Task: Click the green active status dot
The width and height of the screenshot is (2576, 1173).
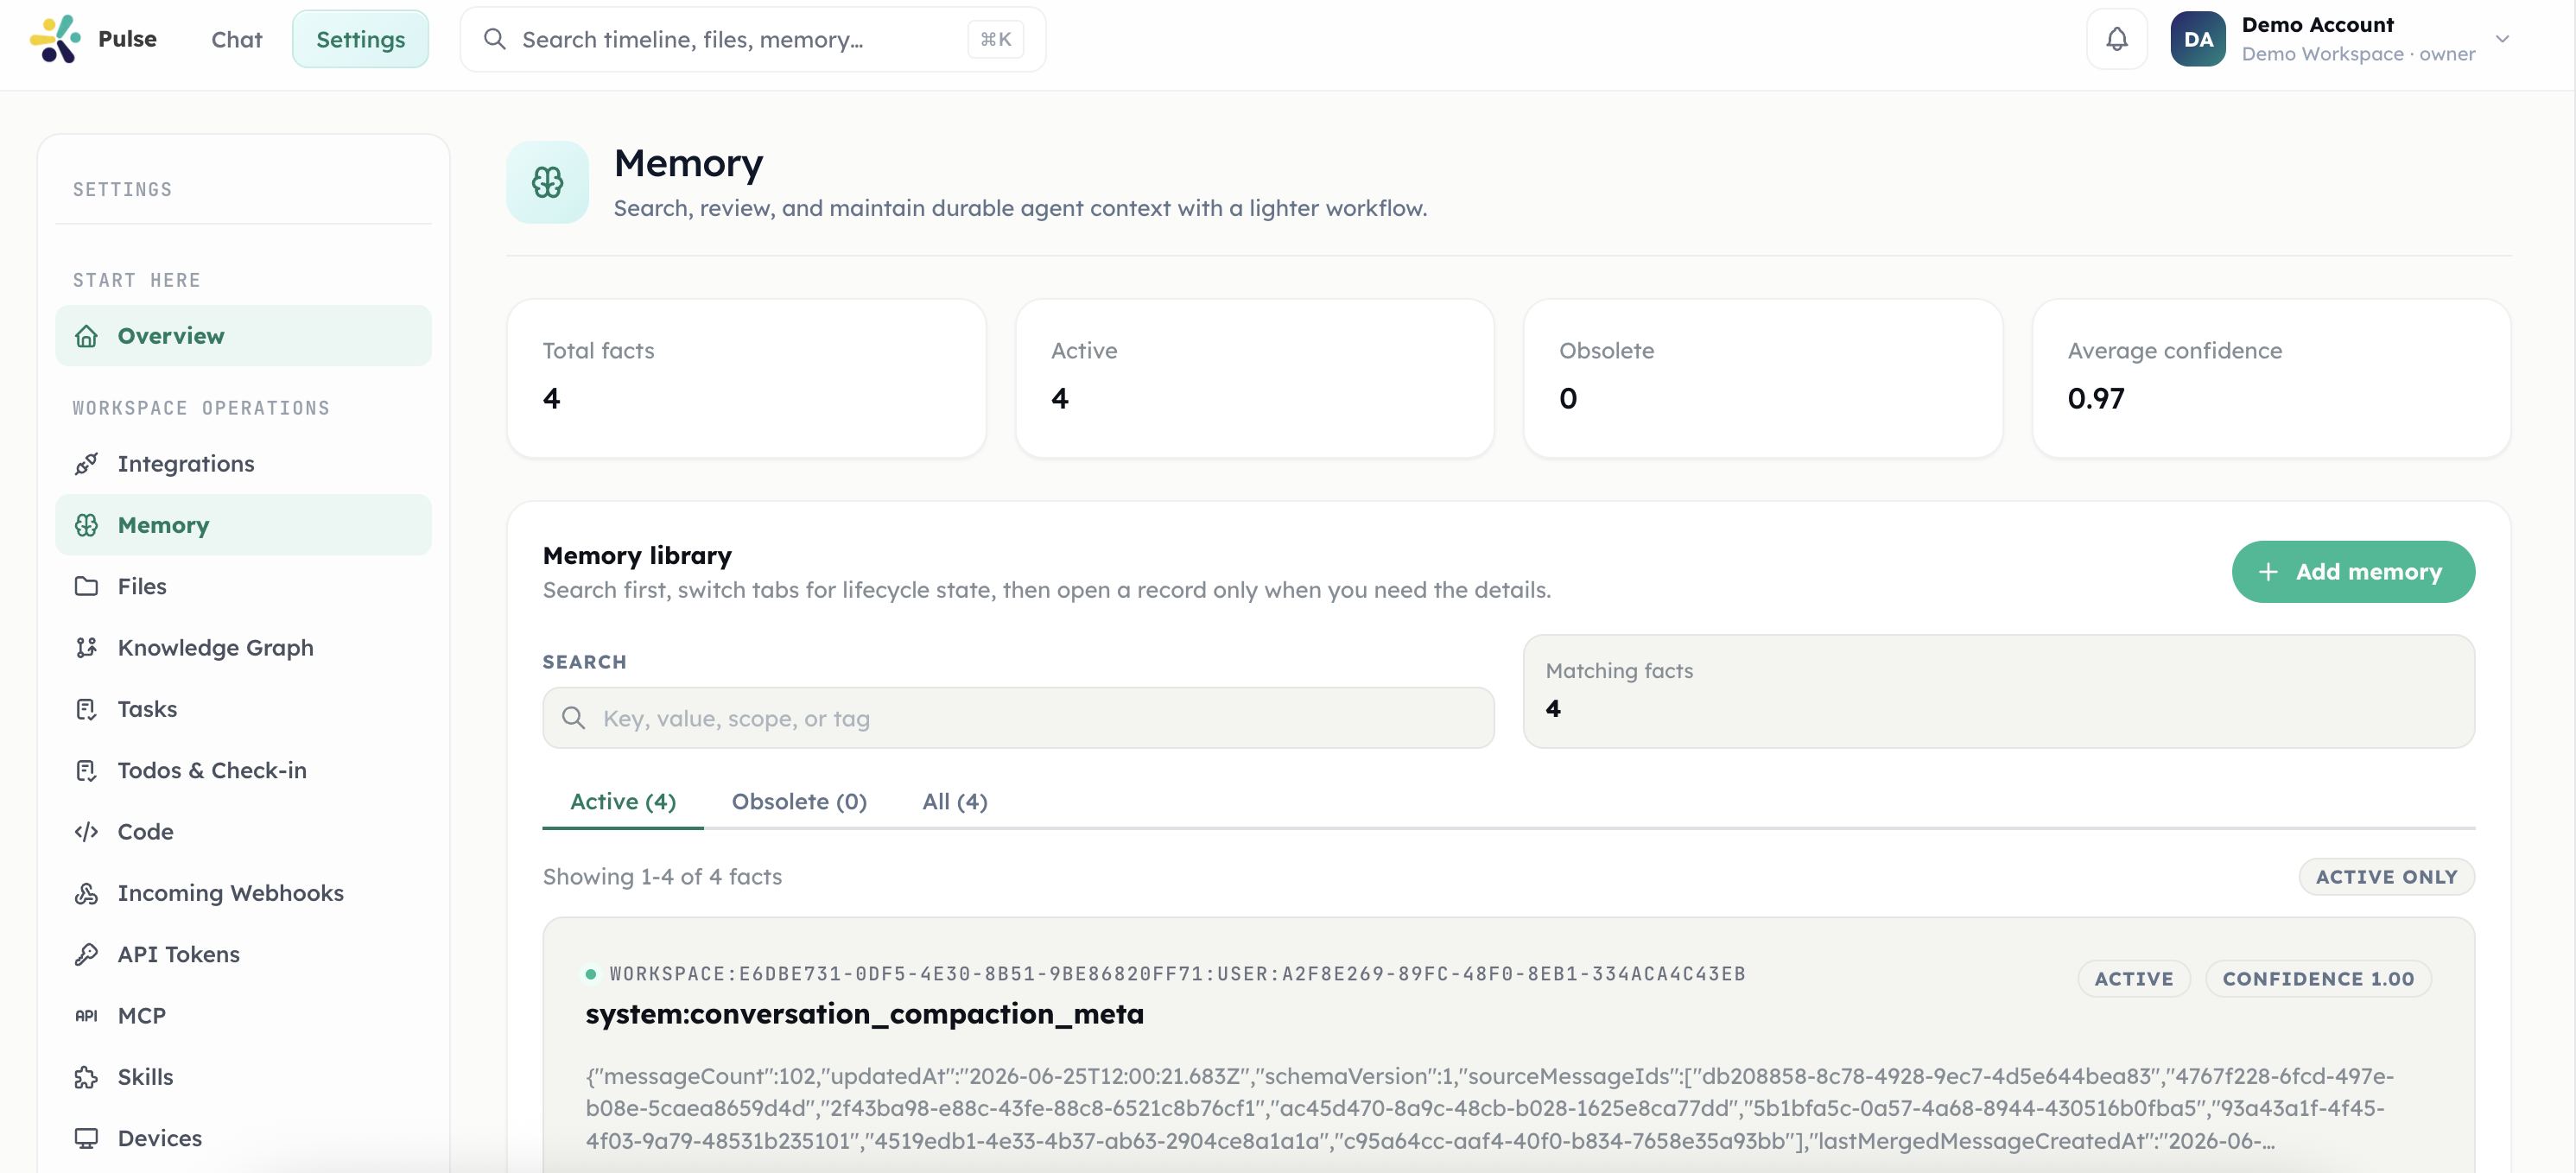Action: pos(591,974)
